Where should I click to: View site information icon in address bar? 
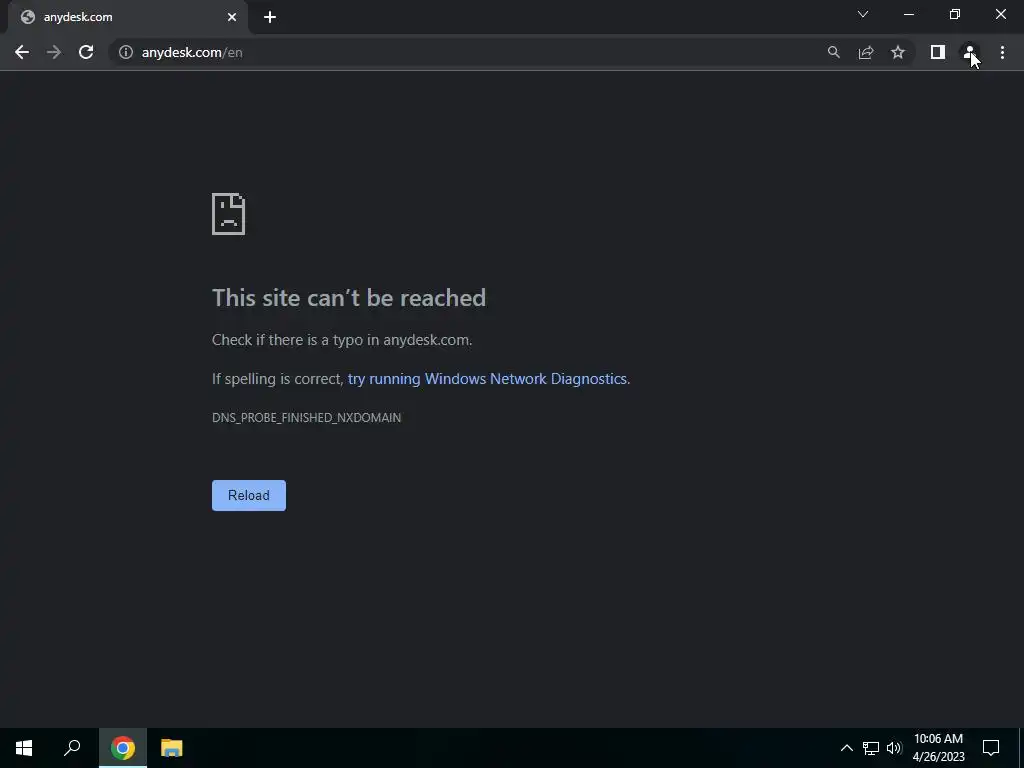tap(125, 52)
